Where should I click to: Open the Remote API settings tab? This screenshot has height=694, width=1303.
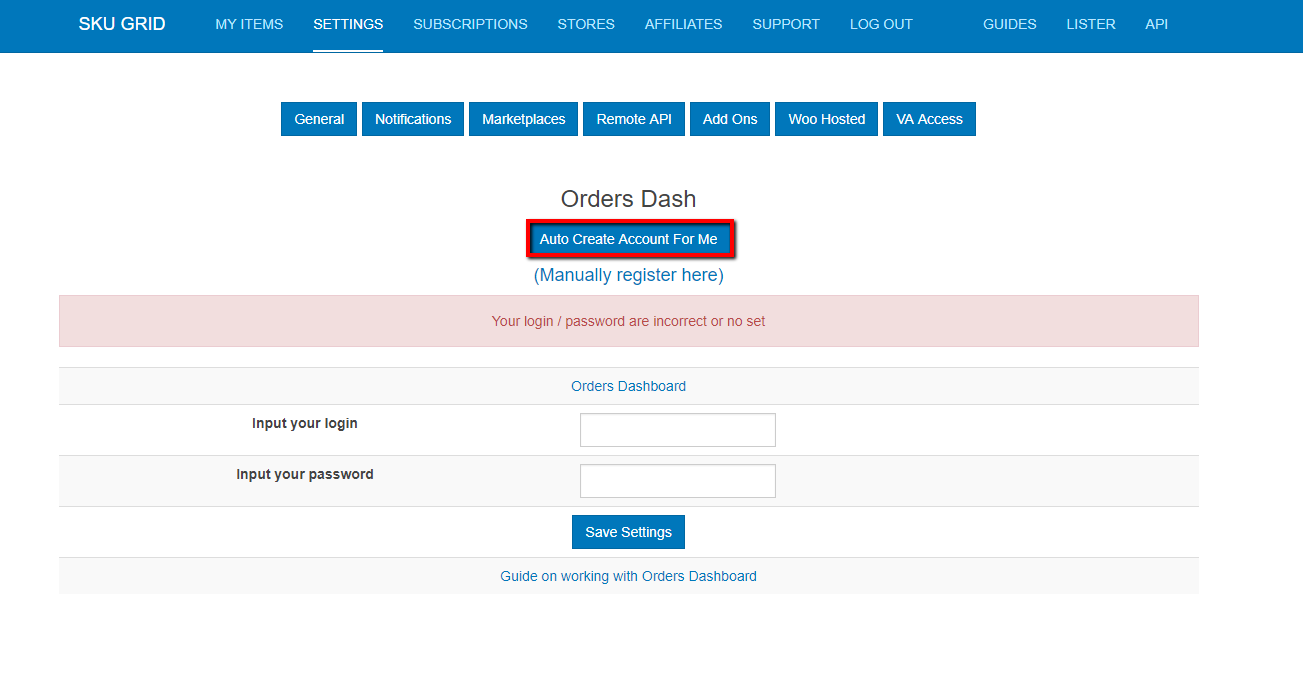(x=634, y=119)
